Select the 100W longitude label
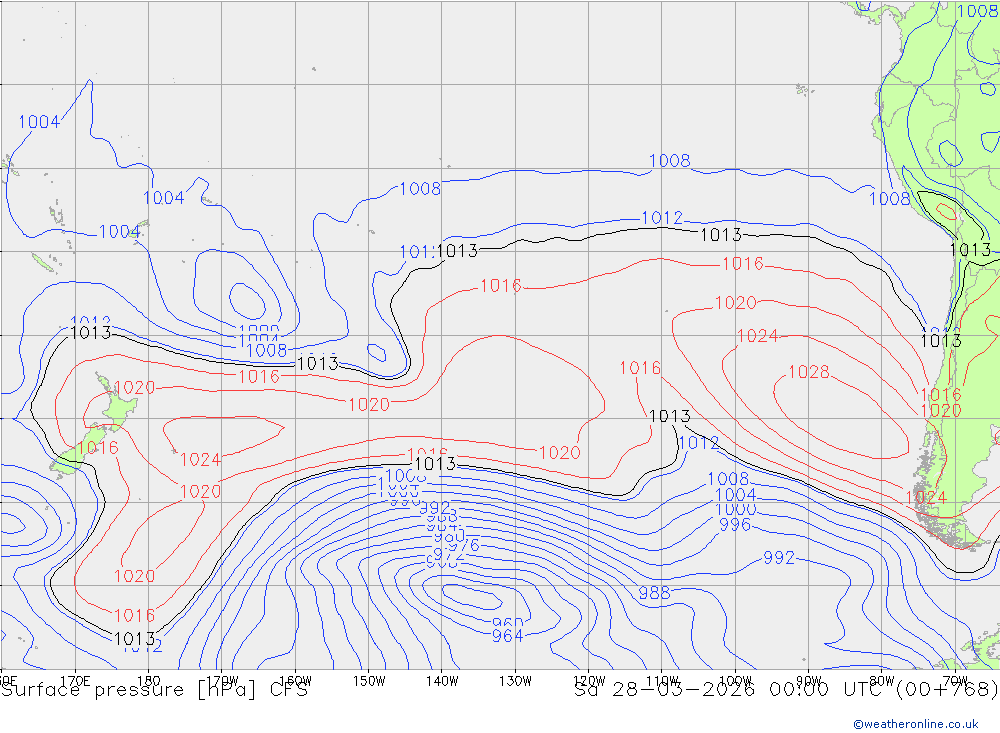Image resolution: width=1000 pixels, height=733 pixels. [x=735, y=681]
